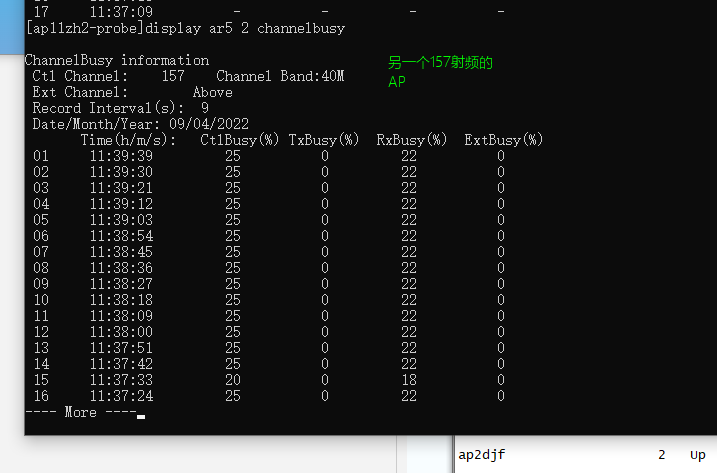Click the RxBusy value 18 in row 15
Image resolution: width=717 pixels, height=473 pixels.
coord(409,380)
